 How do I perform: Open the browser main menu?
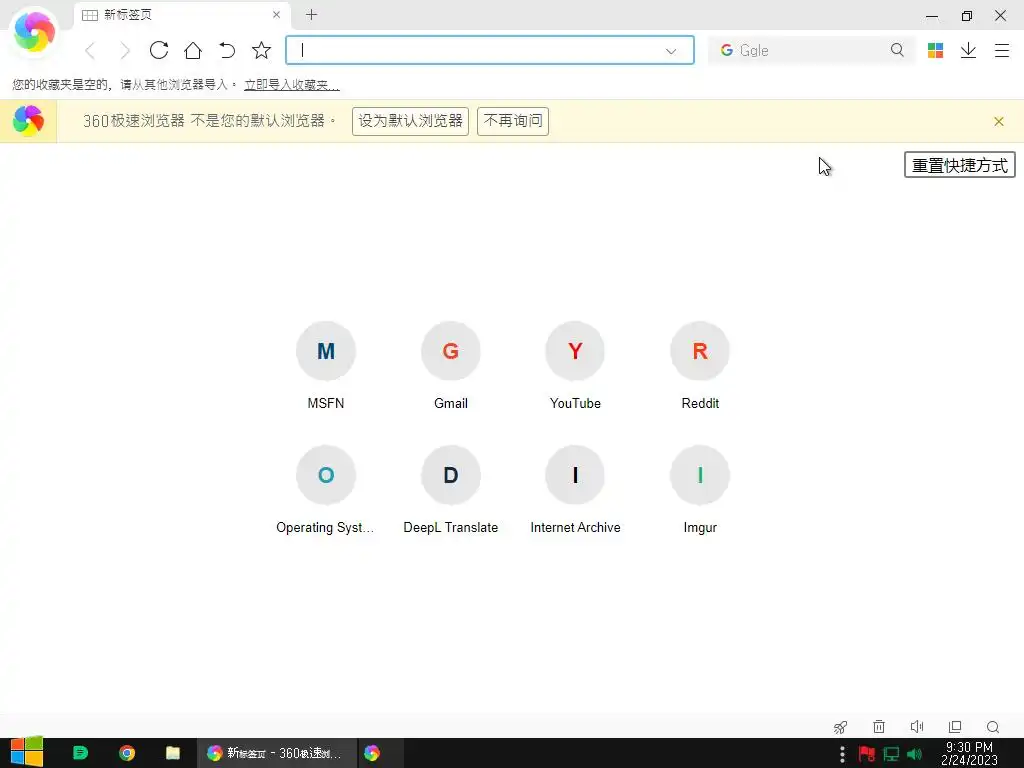point(1002,50)
